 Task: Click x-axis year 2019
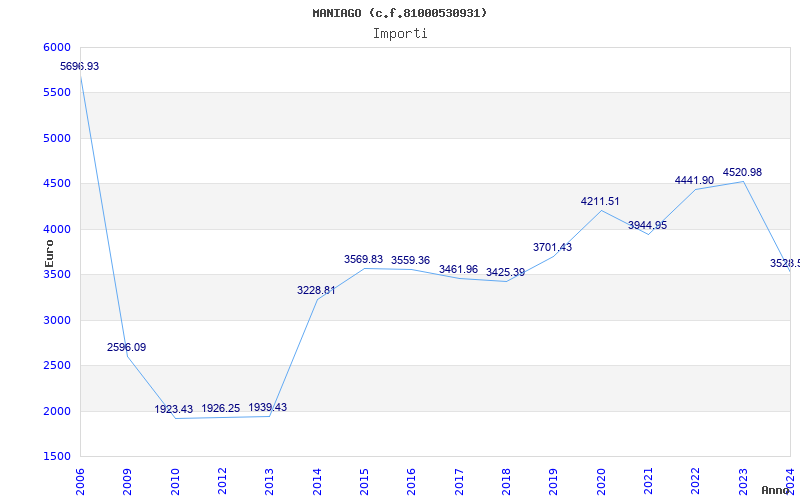[554, 482]
